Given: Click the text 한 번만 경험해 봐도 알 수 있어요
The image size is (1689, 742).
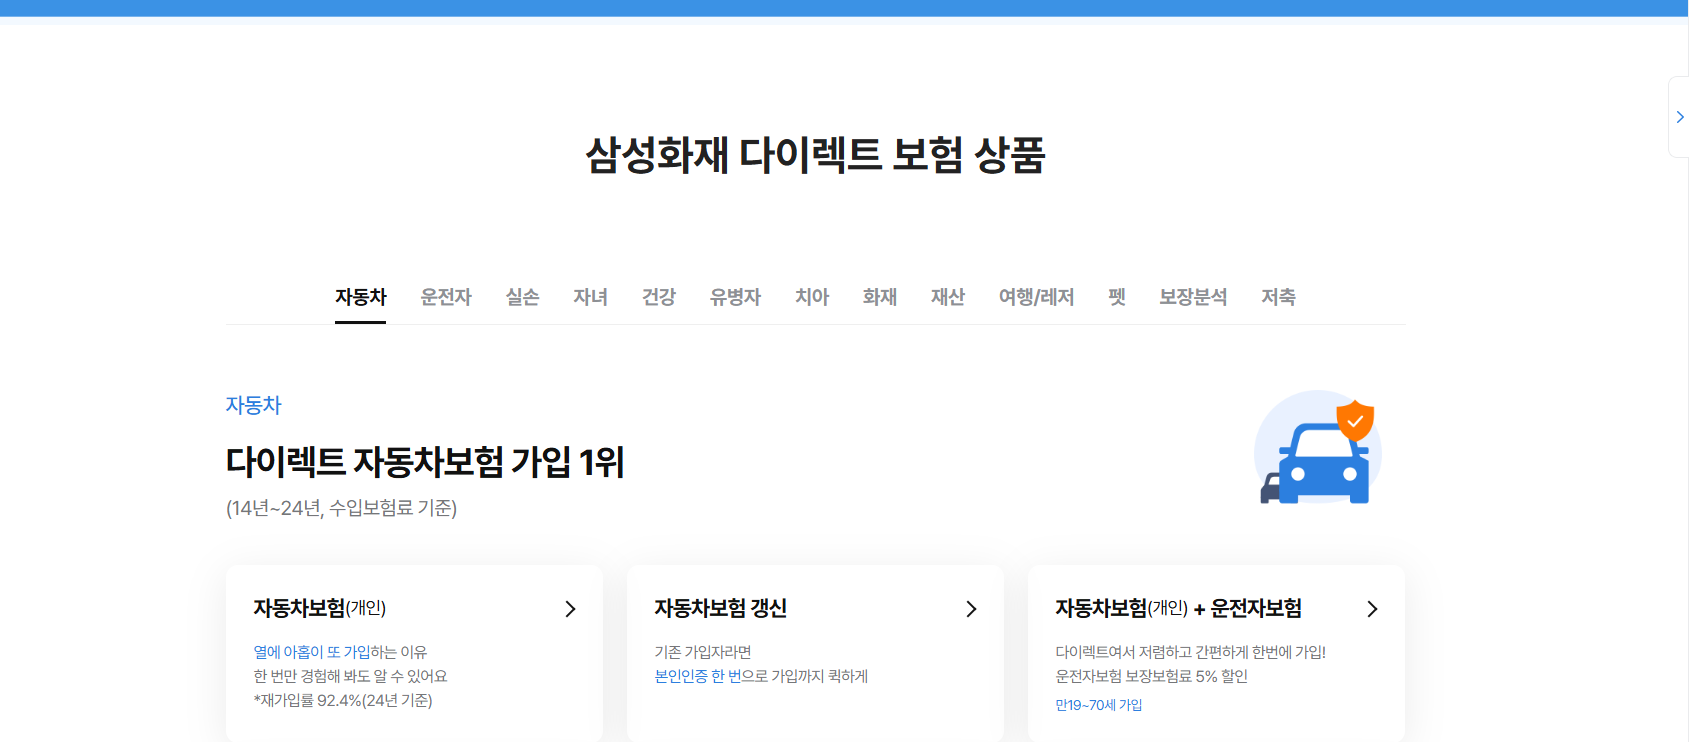Looking at the screenshot, I should coord(350,676).
